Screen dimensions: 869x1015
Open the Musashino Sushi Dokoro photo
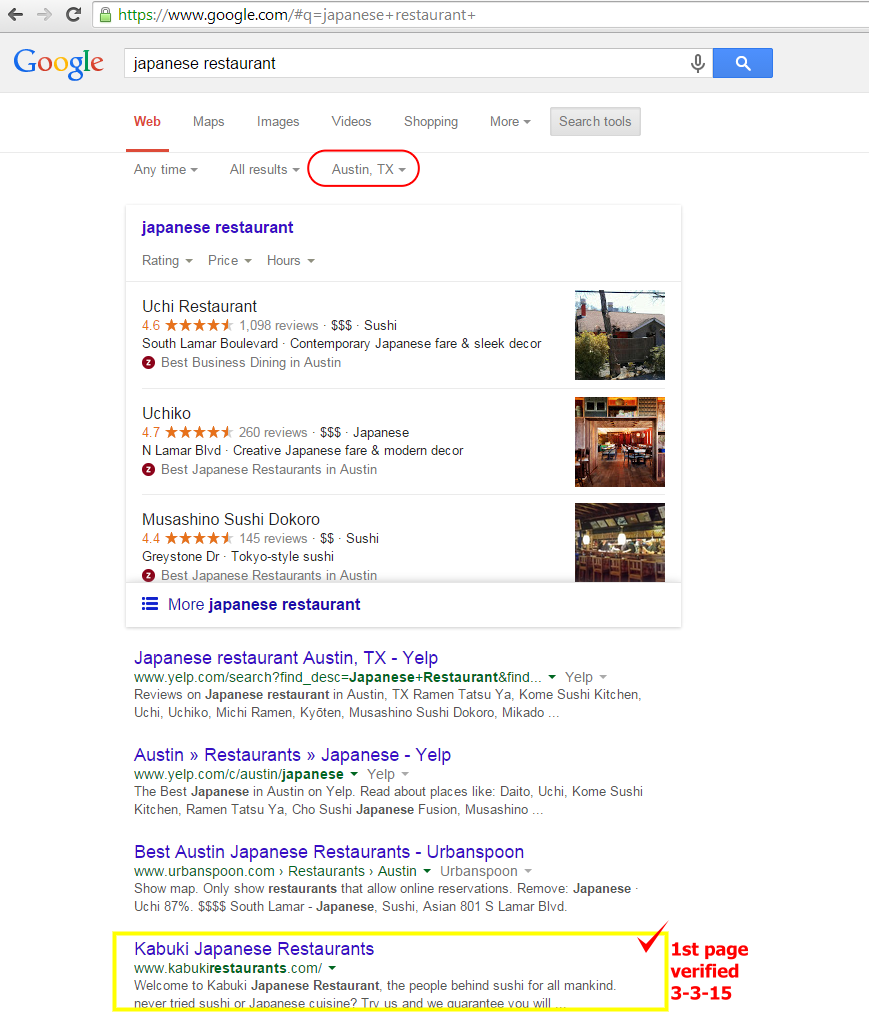click(620, 542)
